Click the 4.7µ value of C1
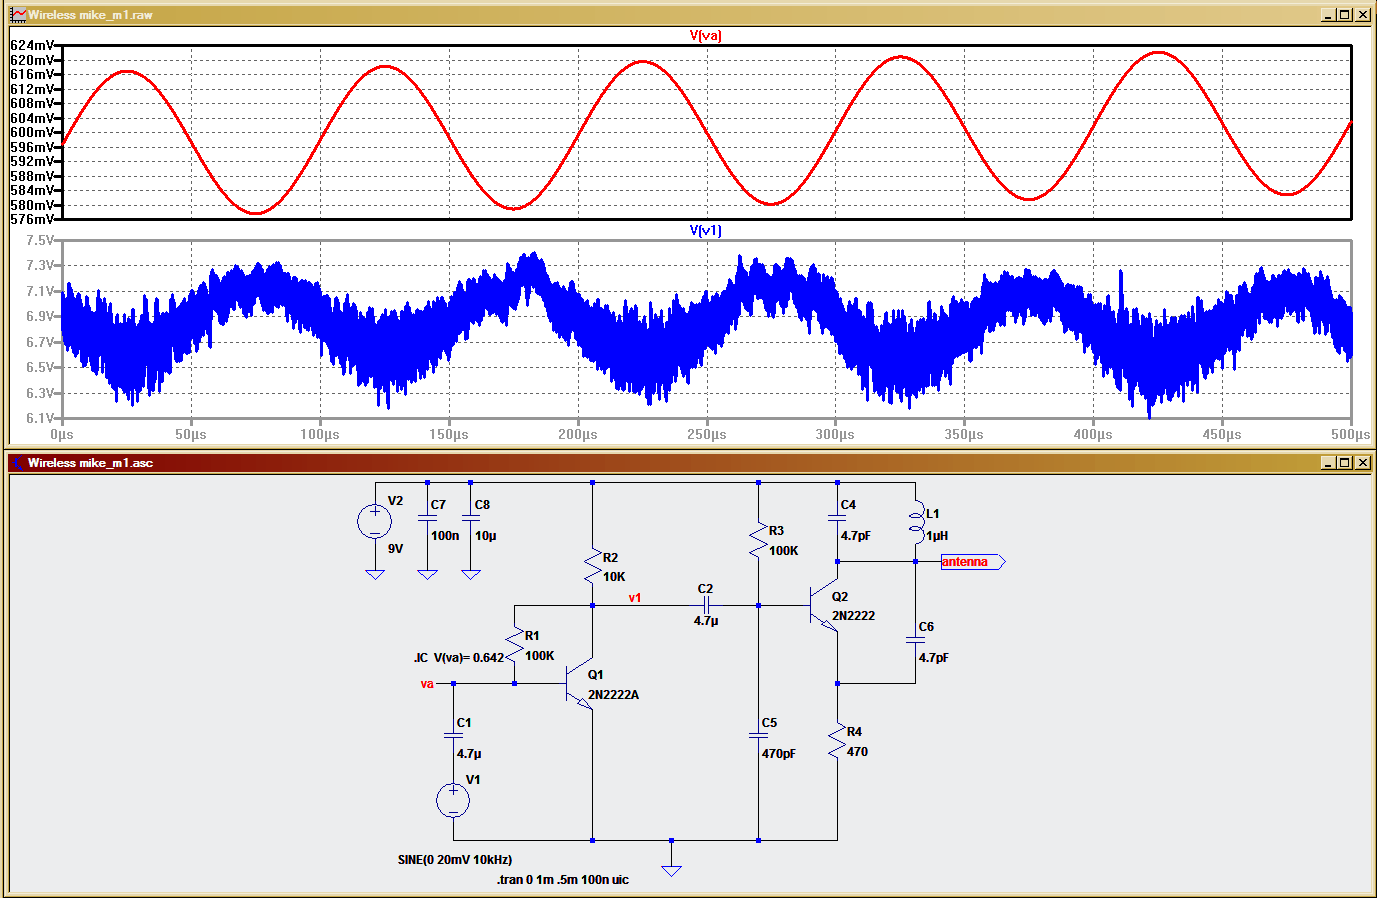Screen dimensions: 1377x898 468,754
